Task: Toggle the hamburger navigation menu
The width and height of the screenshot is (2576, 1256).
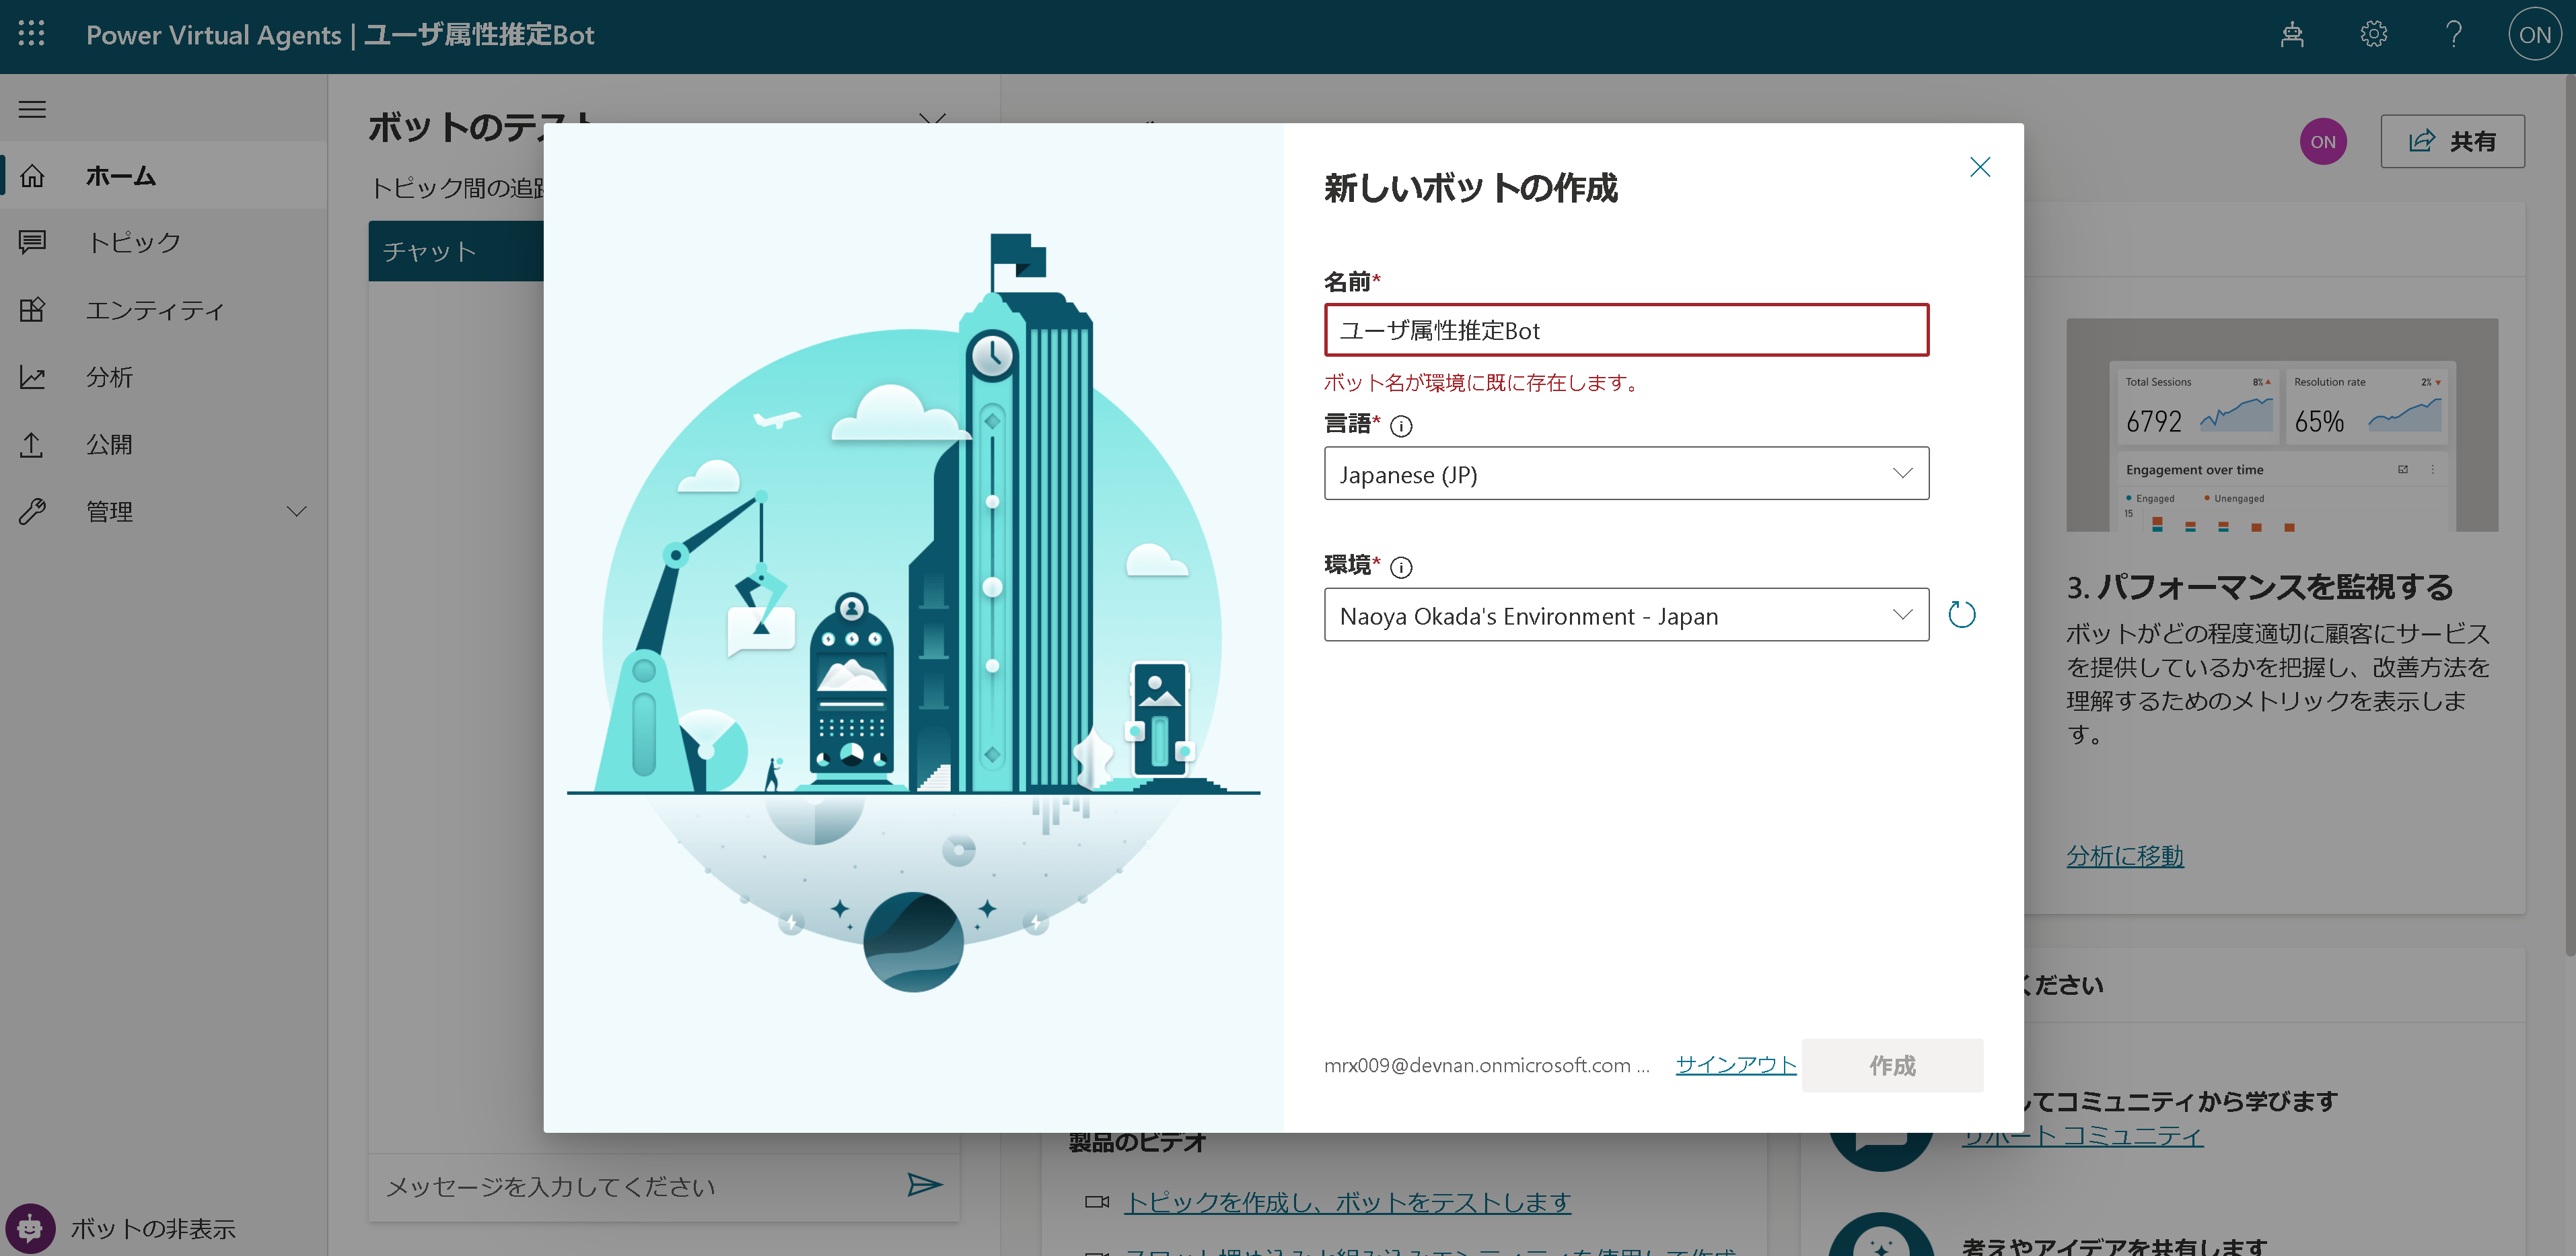Action: coord(32,109)
